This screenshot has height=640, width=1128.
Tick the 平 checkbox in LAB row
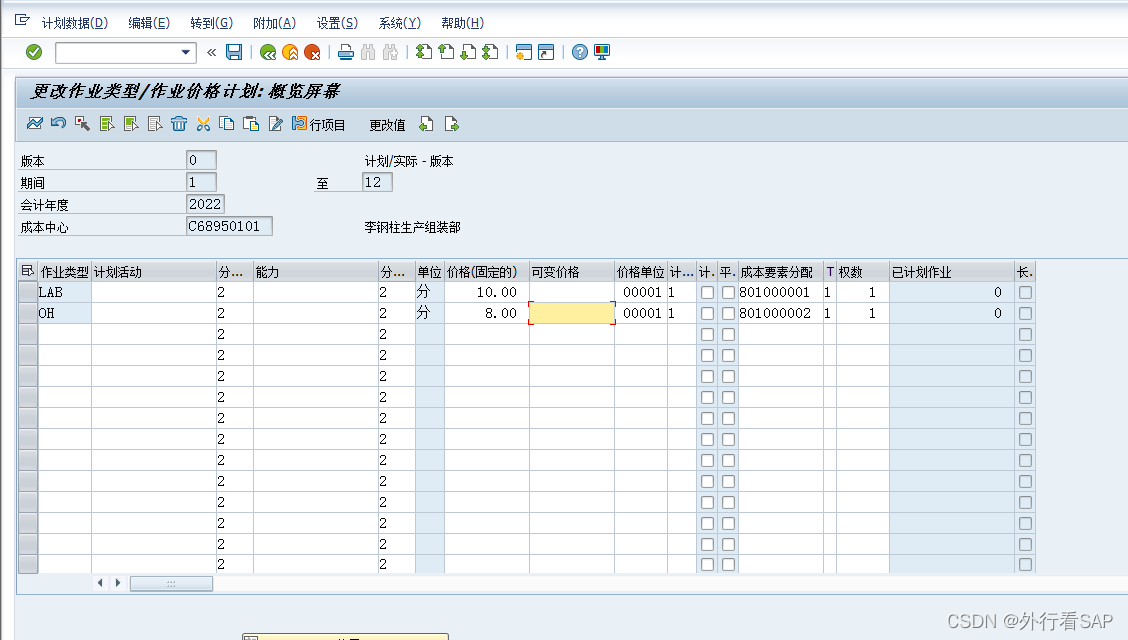coord(728,292)
